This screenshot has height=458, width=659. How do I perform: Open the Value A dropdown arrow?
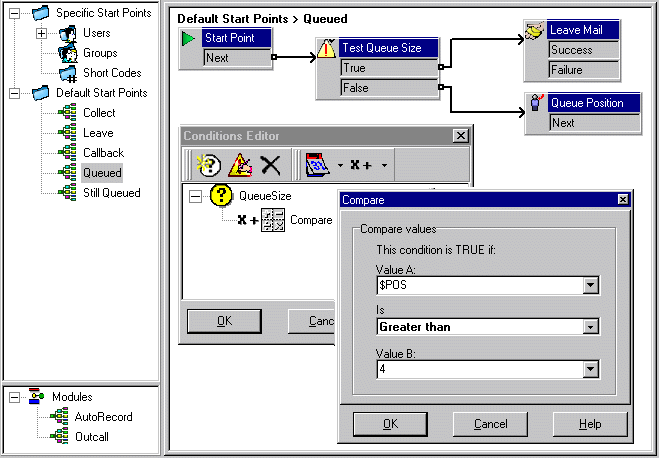(590, 285)
